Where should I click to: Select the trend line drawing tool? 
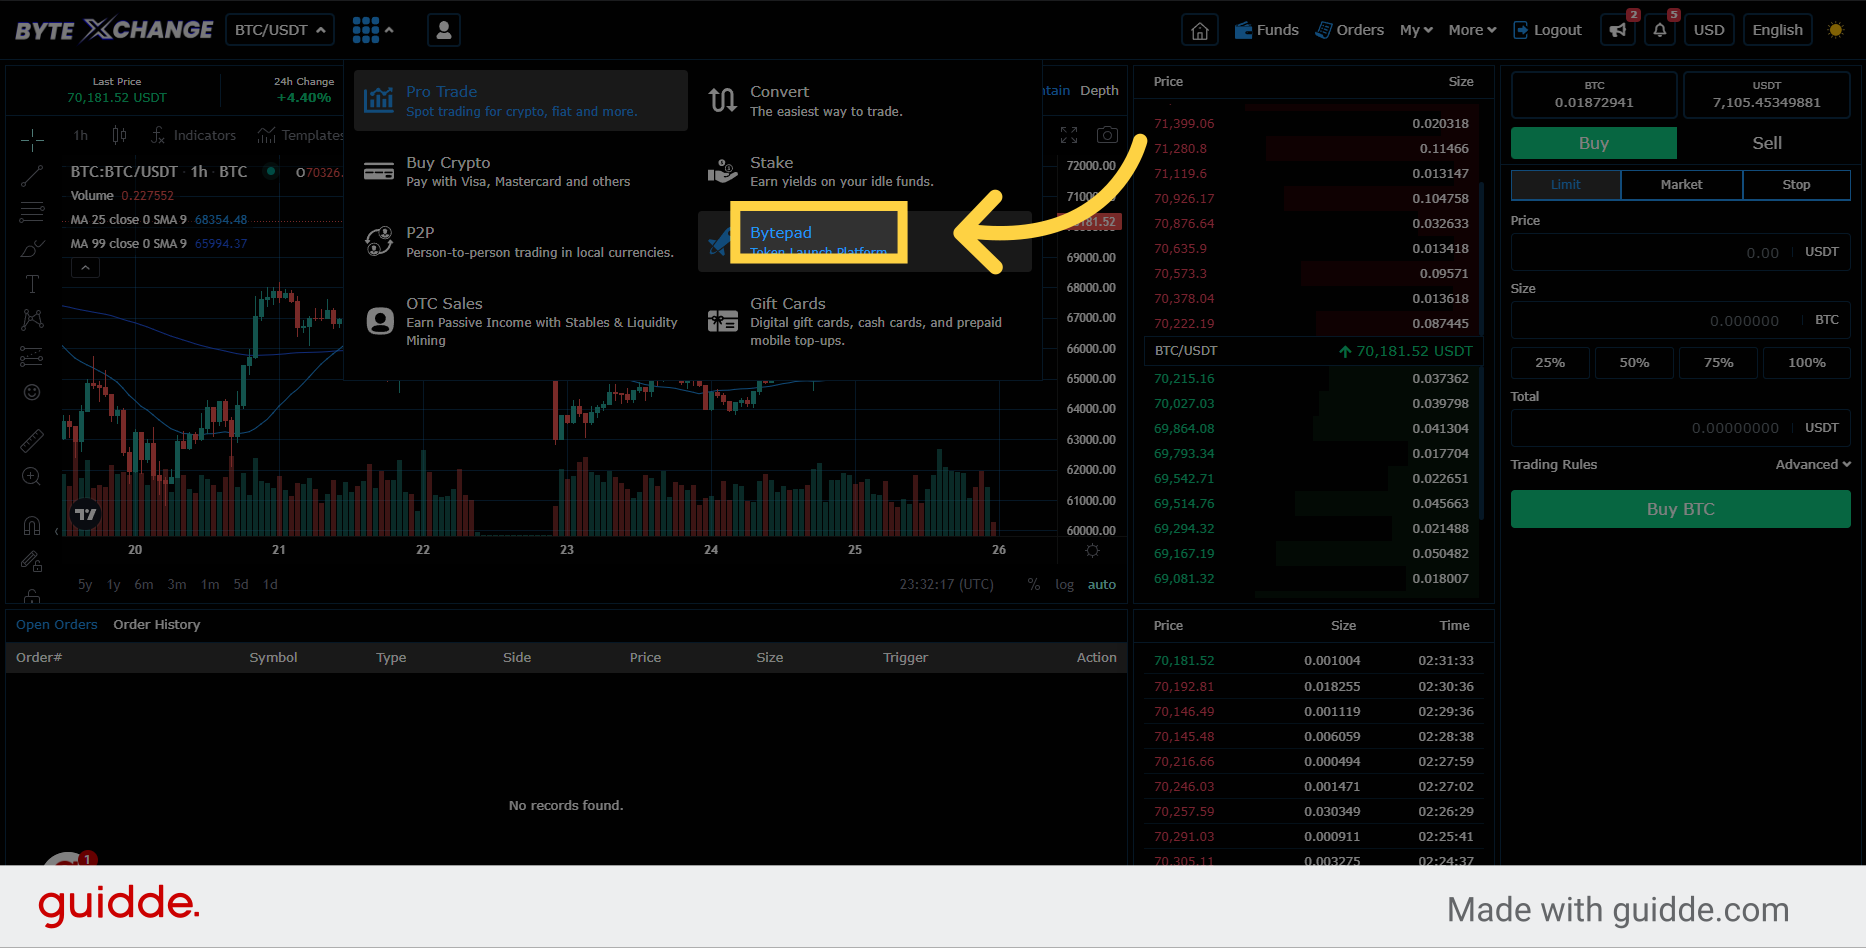(x=32, y=176)
